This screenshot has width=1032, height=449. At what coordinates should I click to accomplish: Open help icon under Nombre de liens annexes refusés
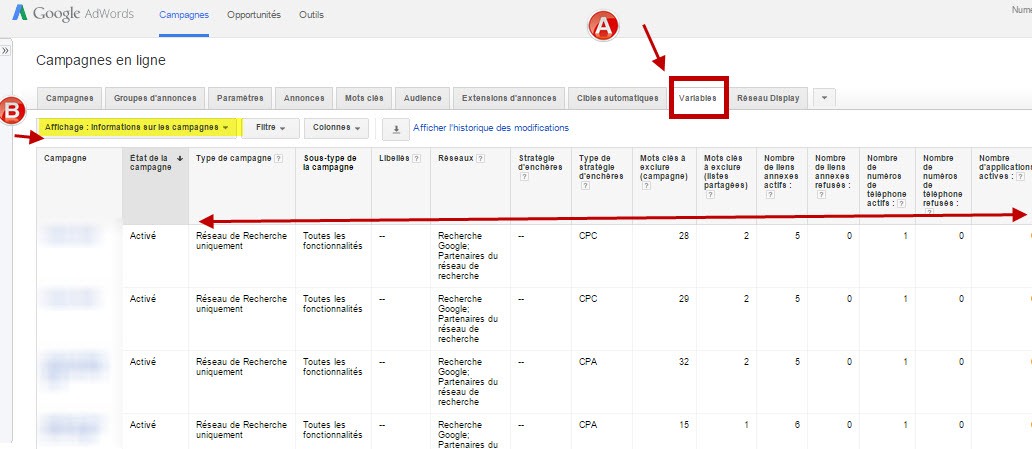click(820, 195)
